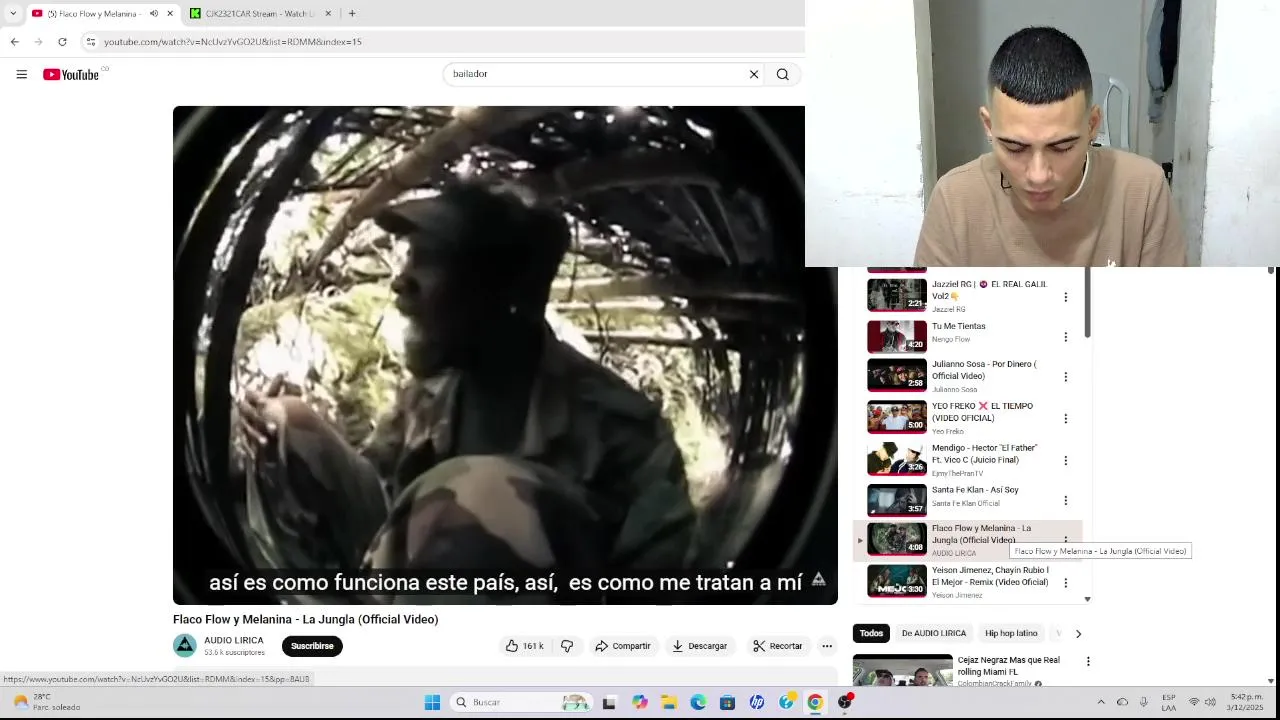Play Jazziel RG EL REAL GALIL thumbnail
This screenshot has height=720, width=1280.
tap(897, 295)
